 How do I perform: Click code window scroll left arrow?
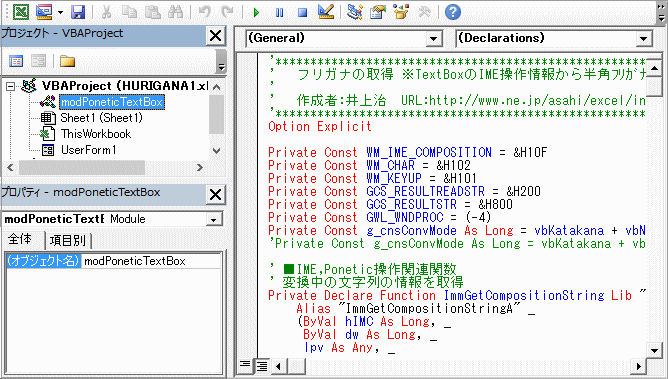point(279,365)
